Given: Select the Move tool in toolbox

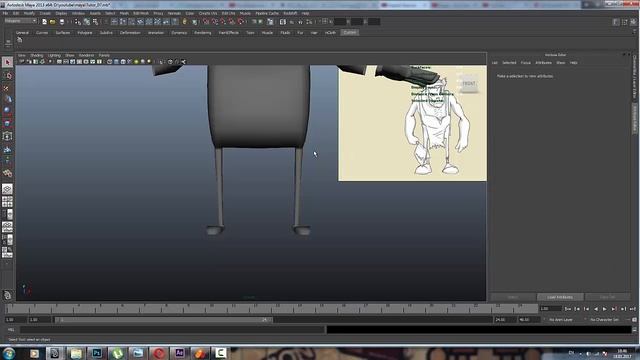Looking at the screenshot, I should [7, 99].
